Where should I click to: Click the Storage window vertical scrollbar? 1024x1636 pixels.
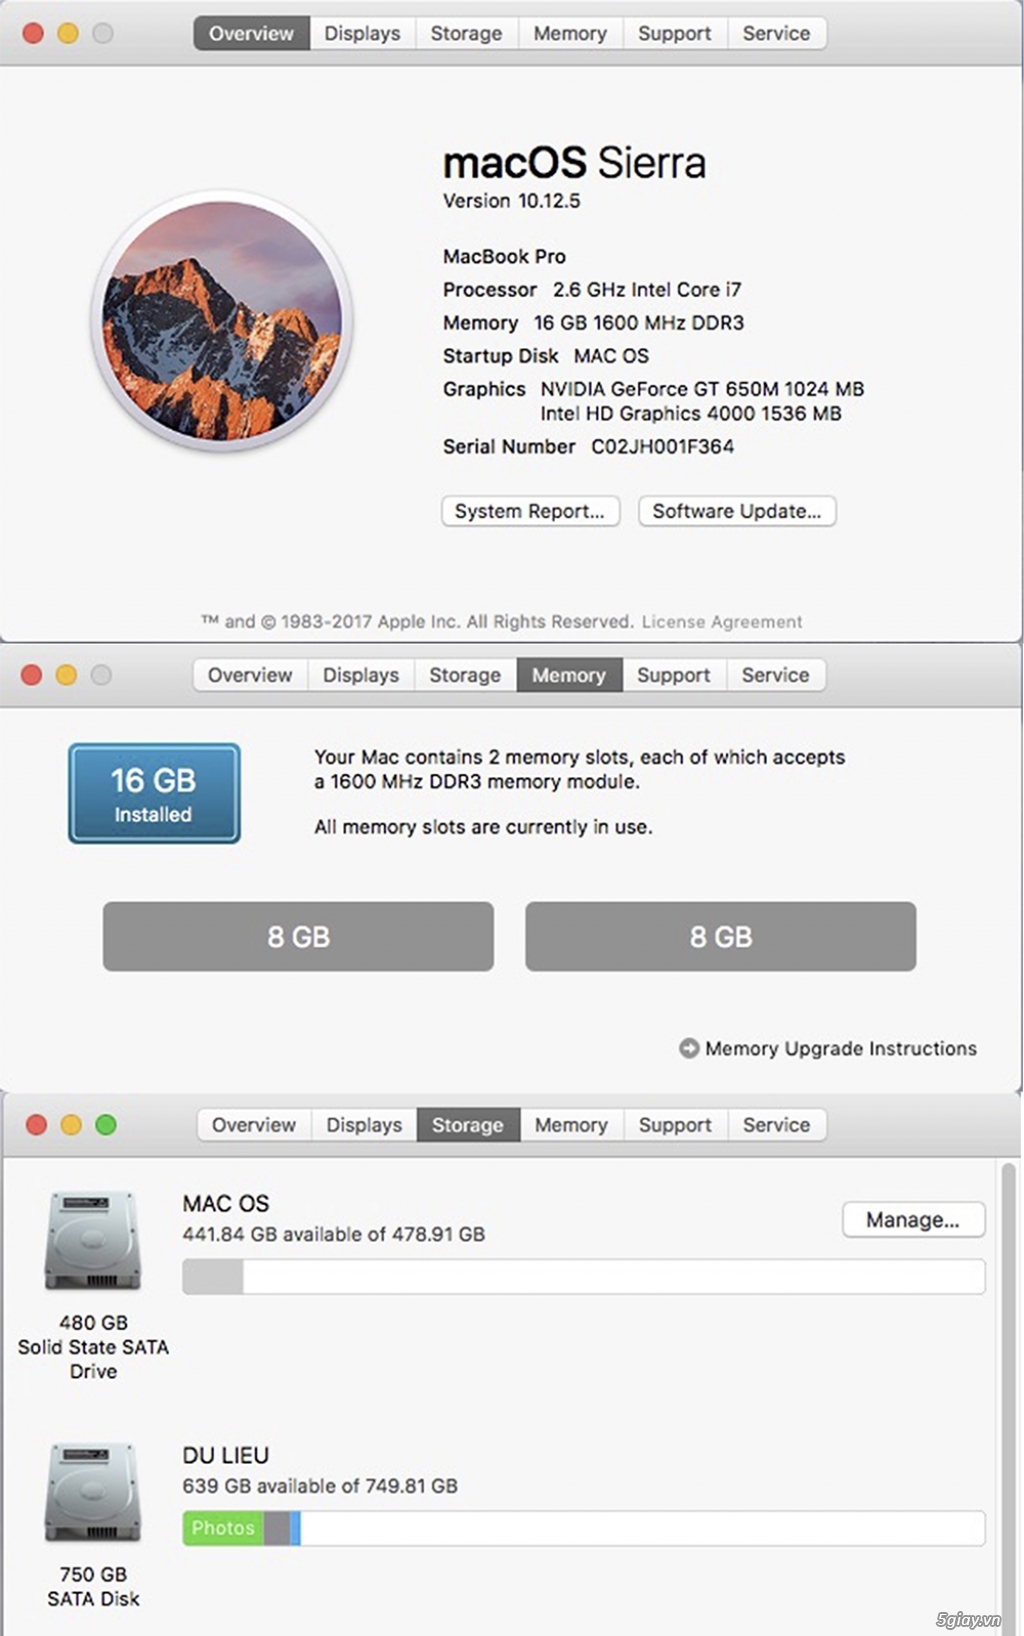1010,1397
